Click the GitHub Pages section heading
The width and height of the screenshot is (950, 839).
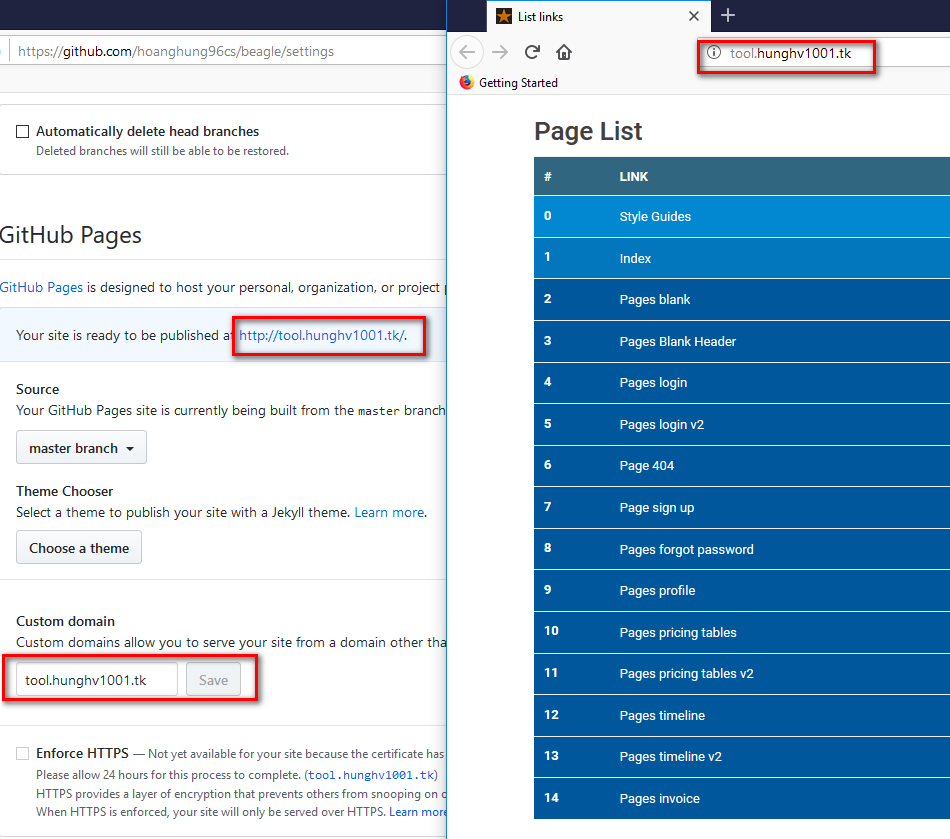pos(70,235)
